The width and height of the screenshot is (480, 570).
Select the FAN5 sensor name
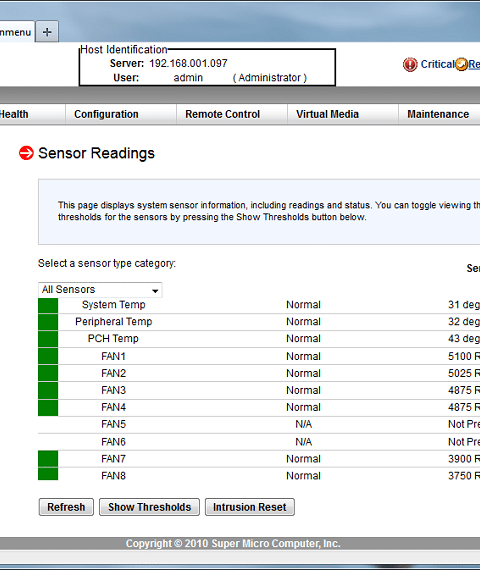pos(113,424)
